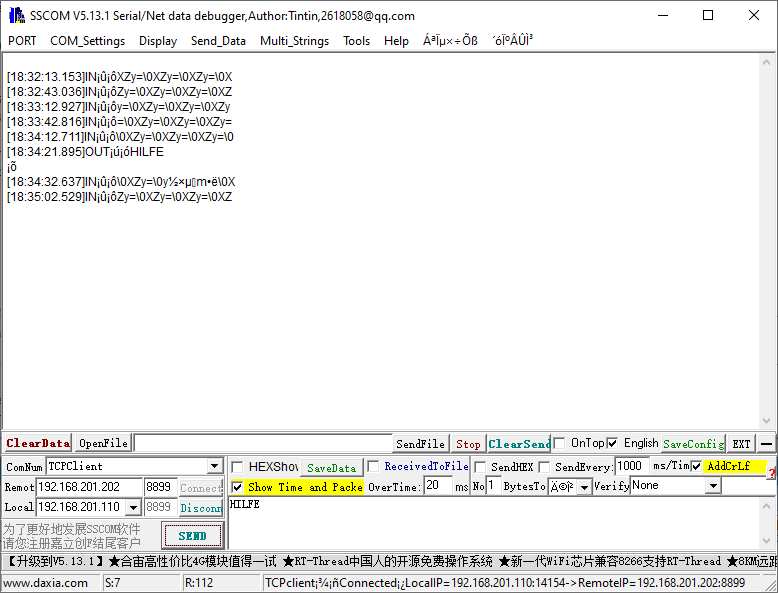Click the SaveConfig button

692,444
